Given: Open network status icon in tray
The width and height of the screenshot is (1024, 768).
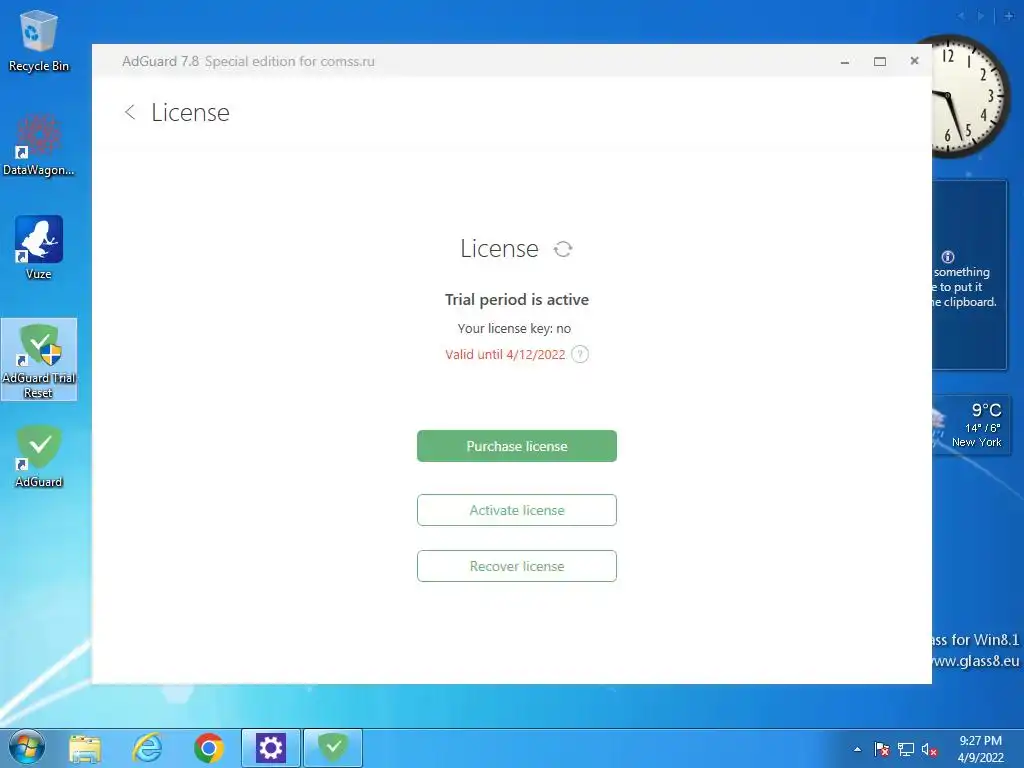Looking at the screenshot, I should tap(906, 749).
